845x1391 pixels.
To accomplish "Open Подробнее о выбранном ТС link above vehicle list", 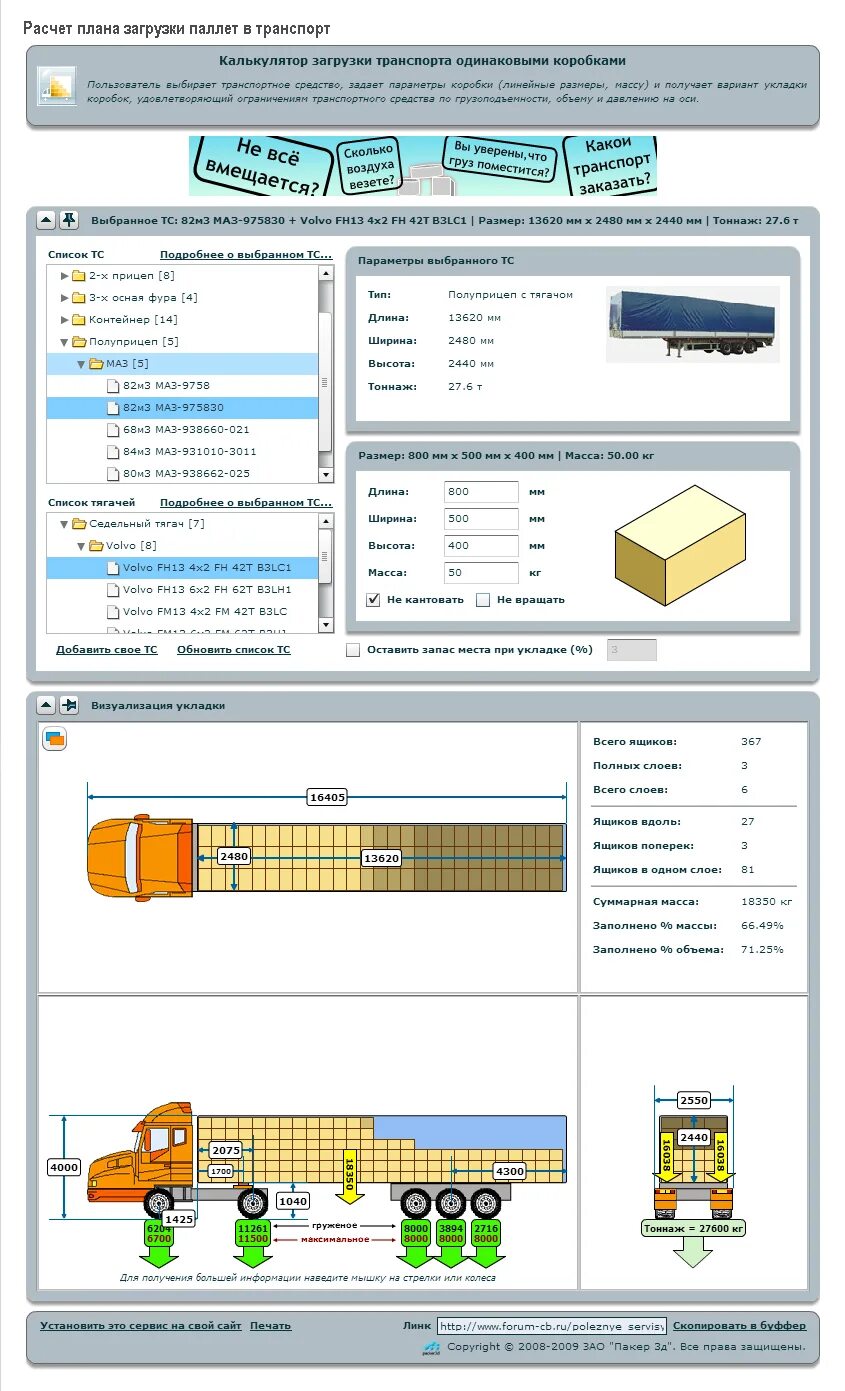I will click(246, 255).
